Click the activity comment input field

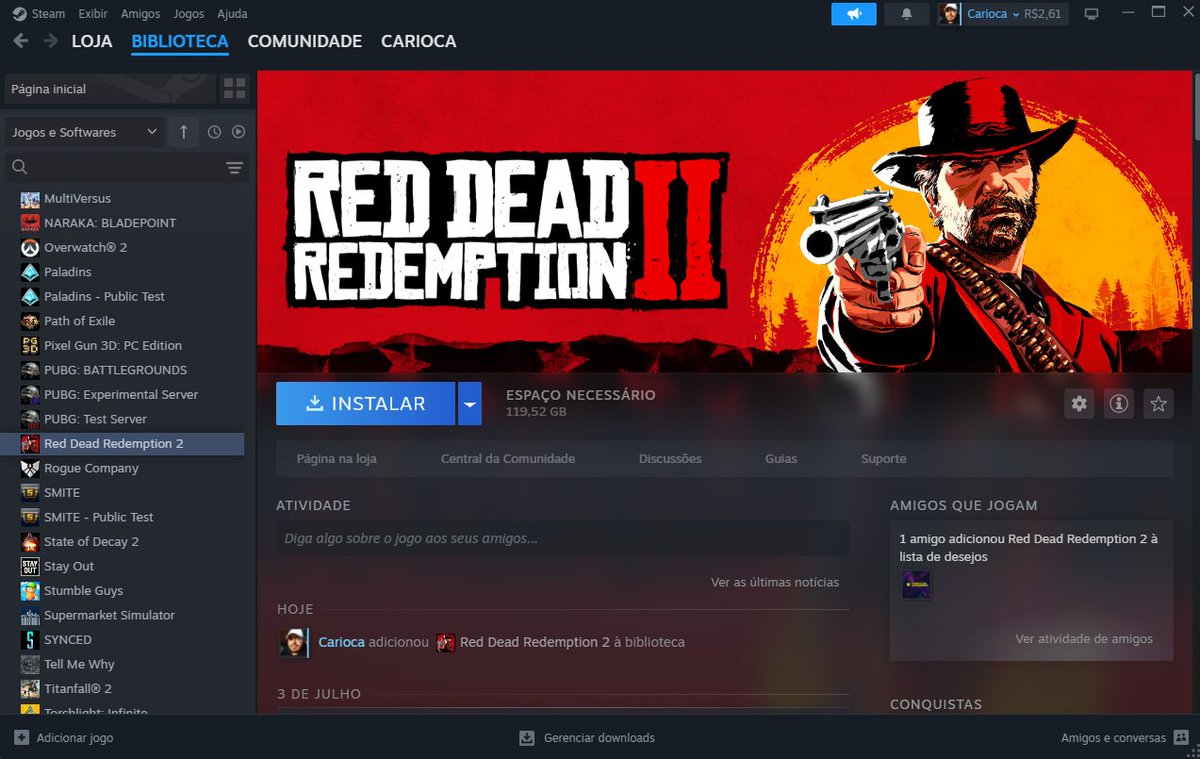tap(562, 538)
